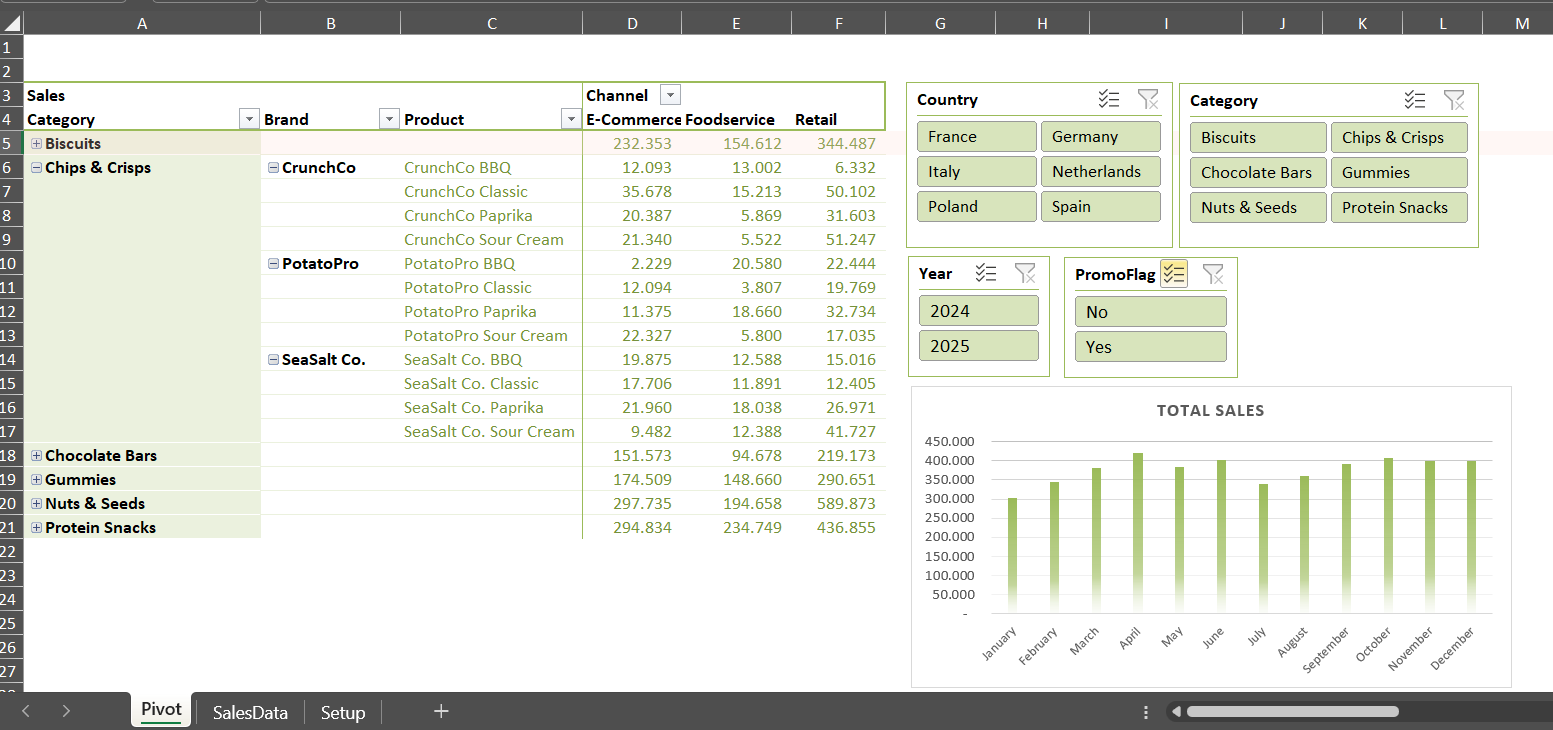Viewport: 1553px width, 730px height.
Task: Click the horizontal scrollbar thumb
Action: 1292,711
